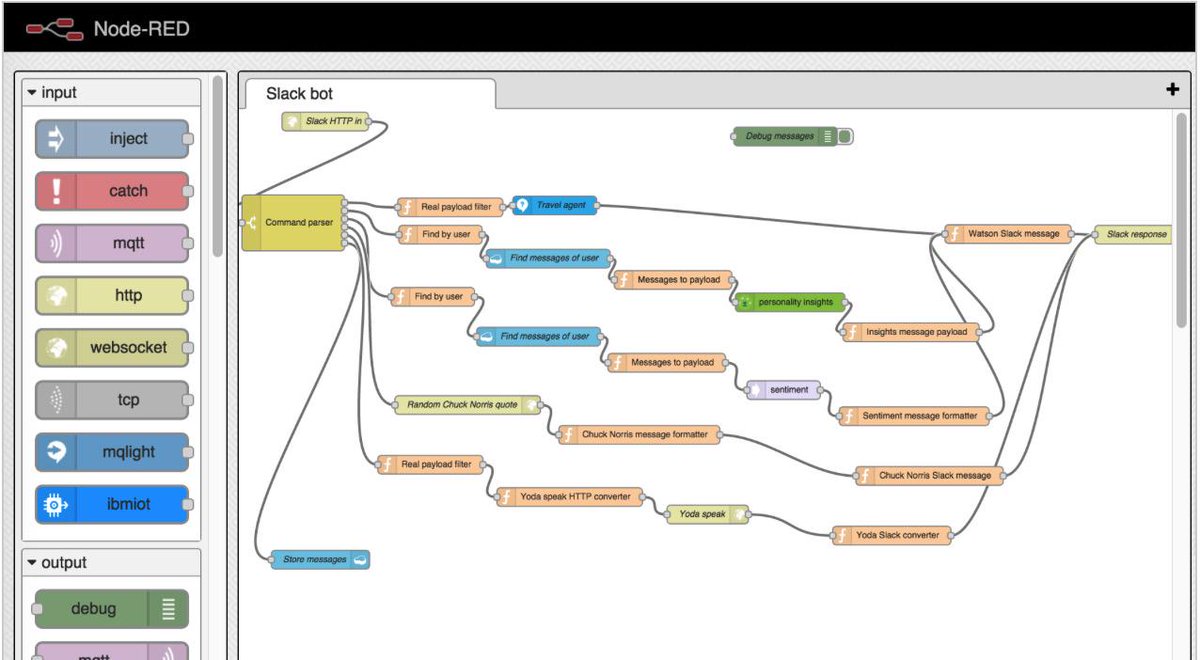Viewport: 1200px width, 660px height.
Task: Select the Random Chuck Norris quote node
Action: click(467, 405)
